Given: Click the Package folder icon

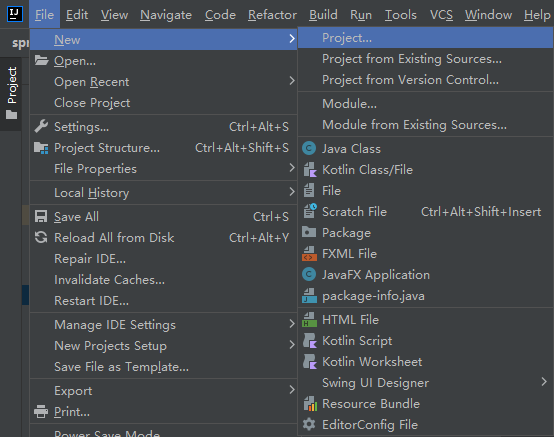Looking at the screenshot, I should click(309, 232).
